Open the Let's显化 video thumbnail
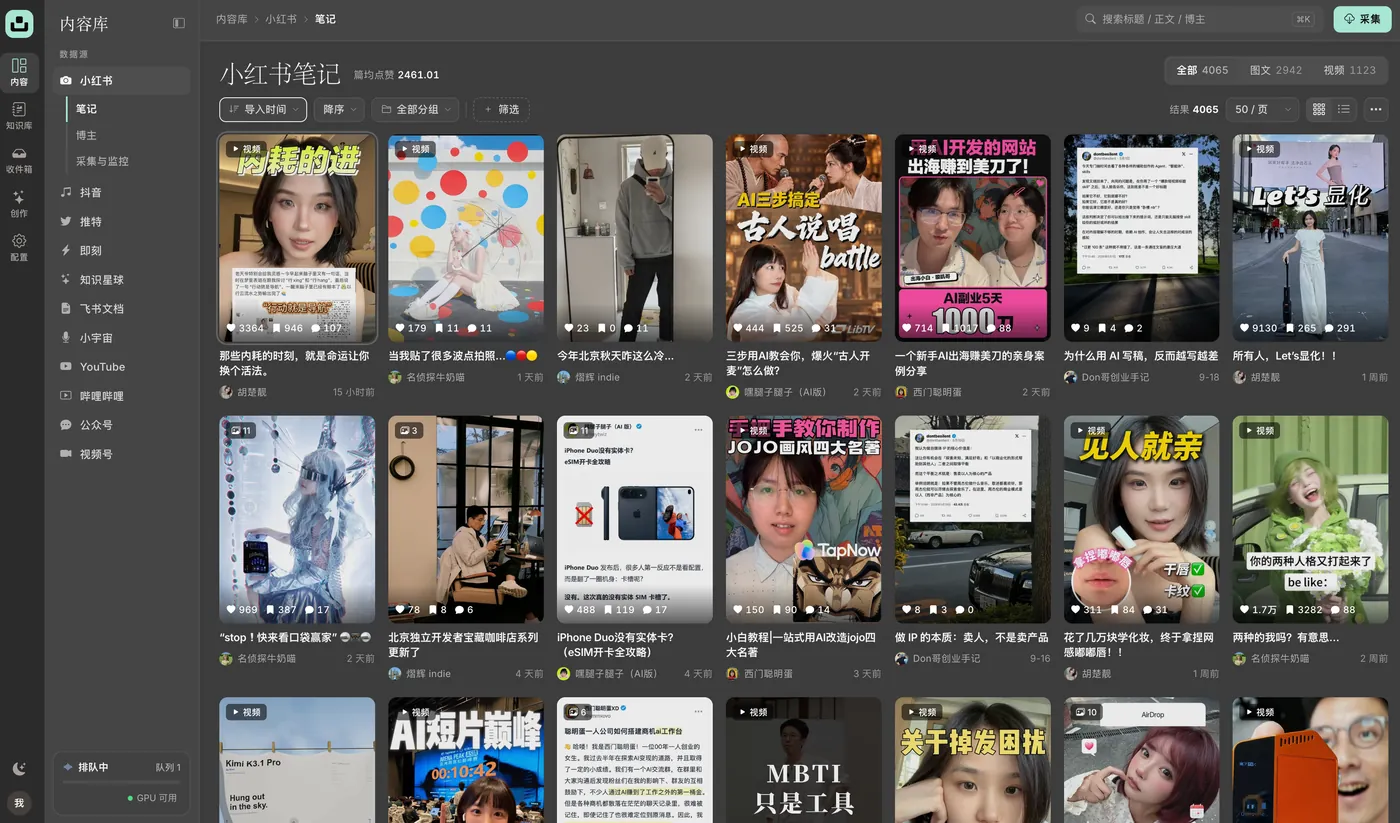This screenshot has height=823, width=1400. coord(1311,238)
